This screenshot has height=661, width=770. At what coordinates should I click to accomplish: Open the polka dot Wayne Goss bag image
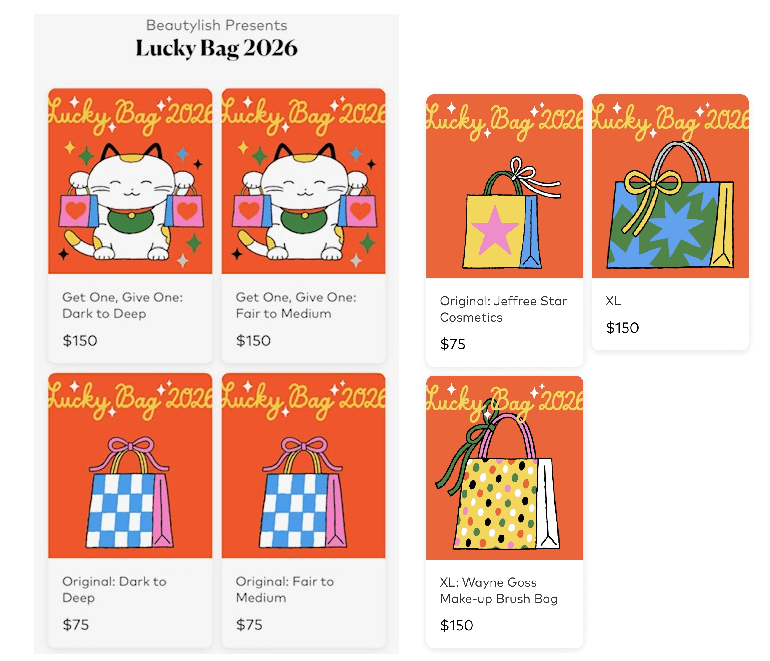point(504,468)
